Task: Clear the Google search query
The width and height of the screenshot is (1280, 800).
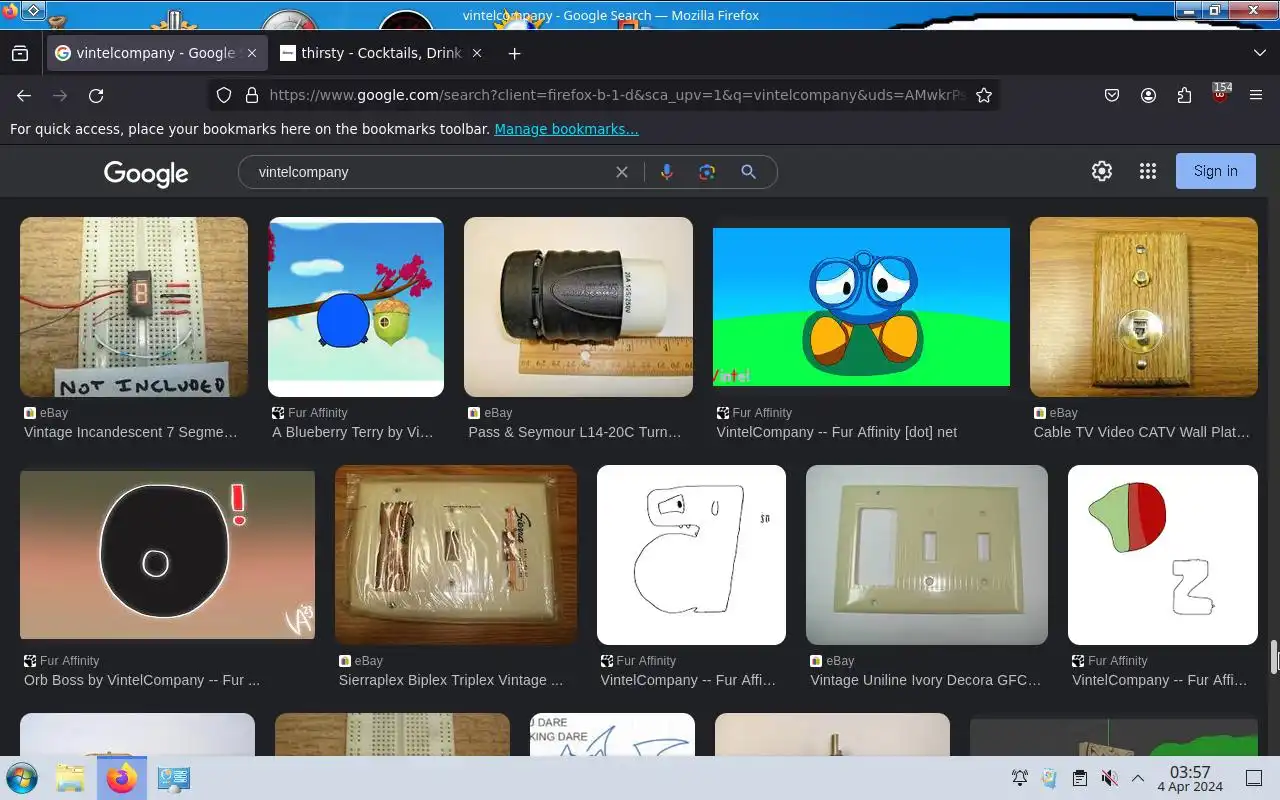Action: (x=622, y=172)
